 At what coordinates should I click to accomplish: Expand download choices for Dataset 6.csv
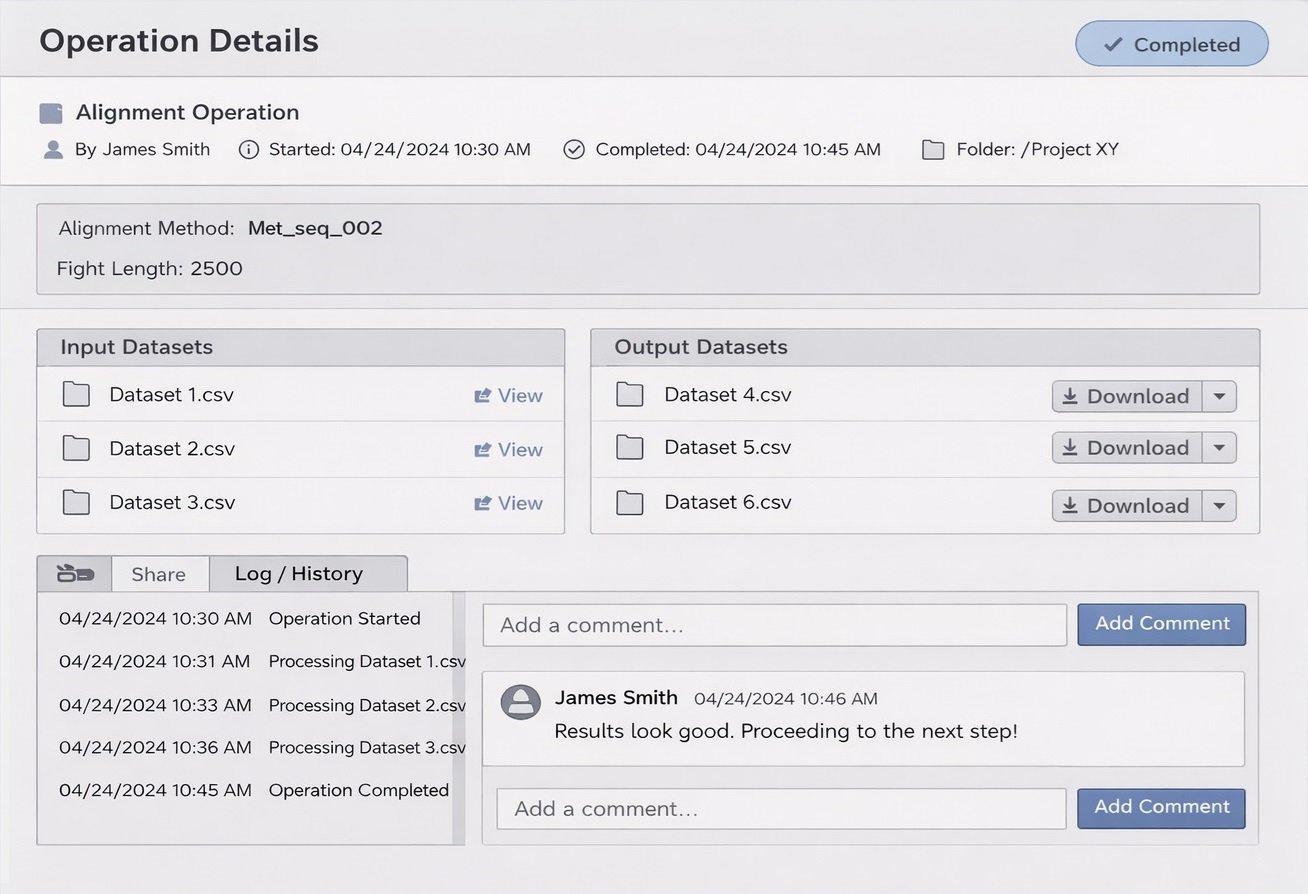[x=1219, y=505]
